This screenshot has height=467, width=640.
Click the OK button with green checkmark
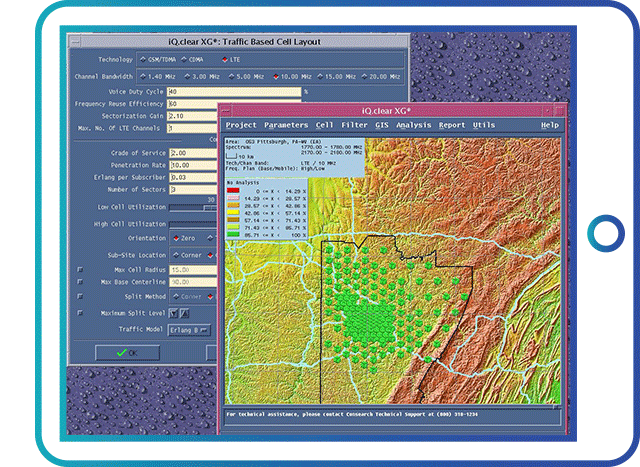[127, 353]
